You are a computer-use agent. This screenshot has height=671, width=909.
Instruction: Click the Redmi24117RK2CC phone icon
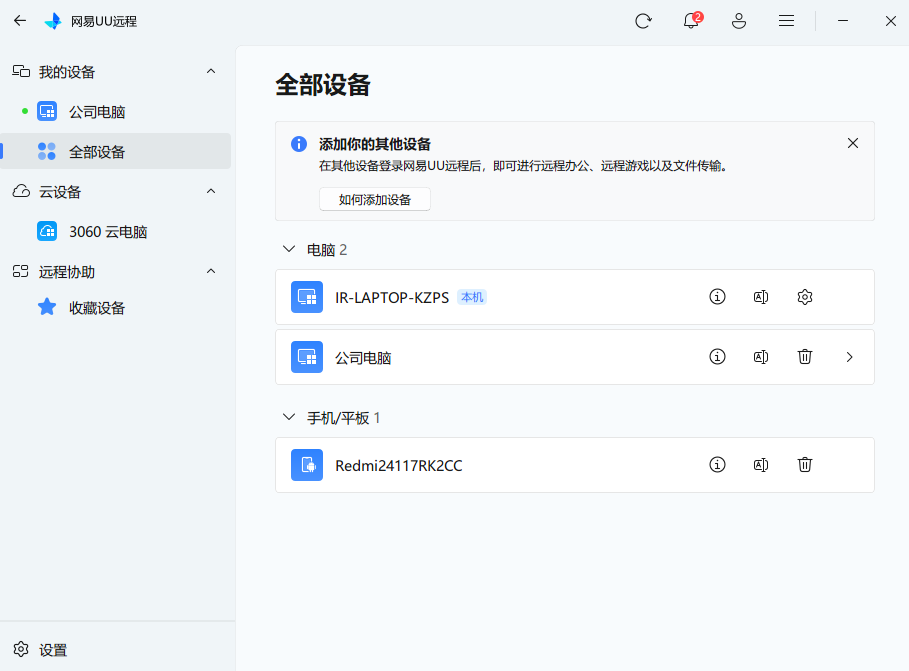point(307,465)
